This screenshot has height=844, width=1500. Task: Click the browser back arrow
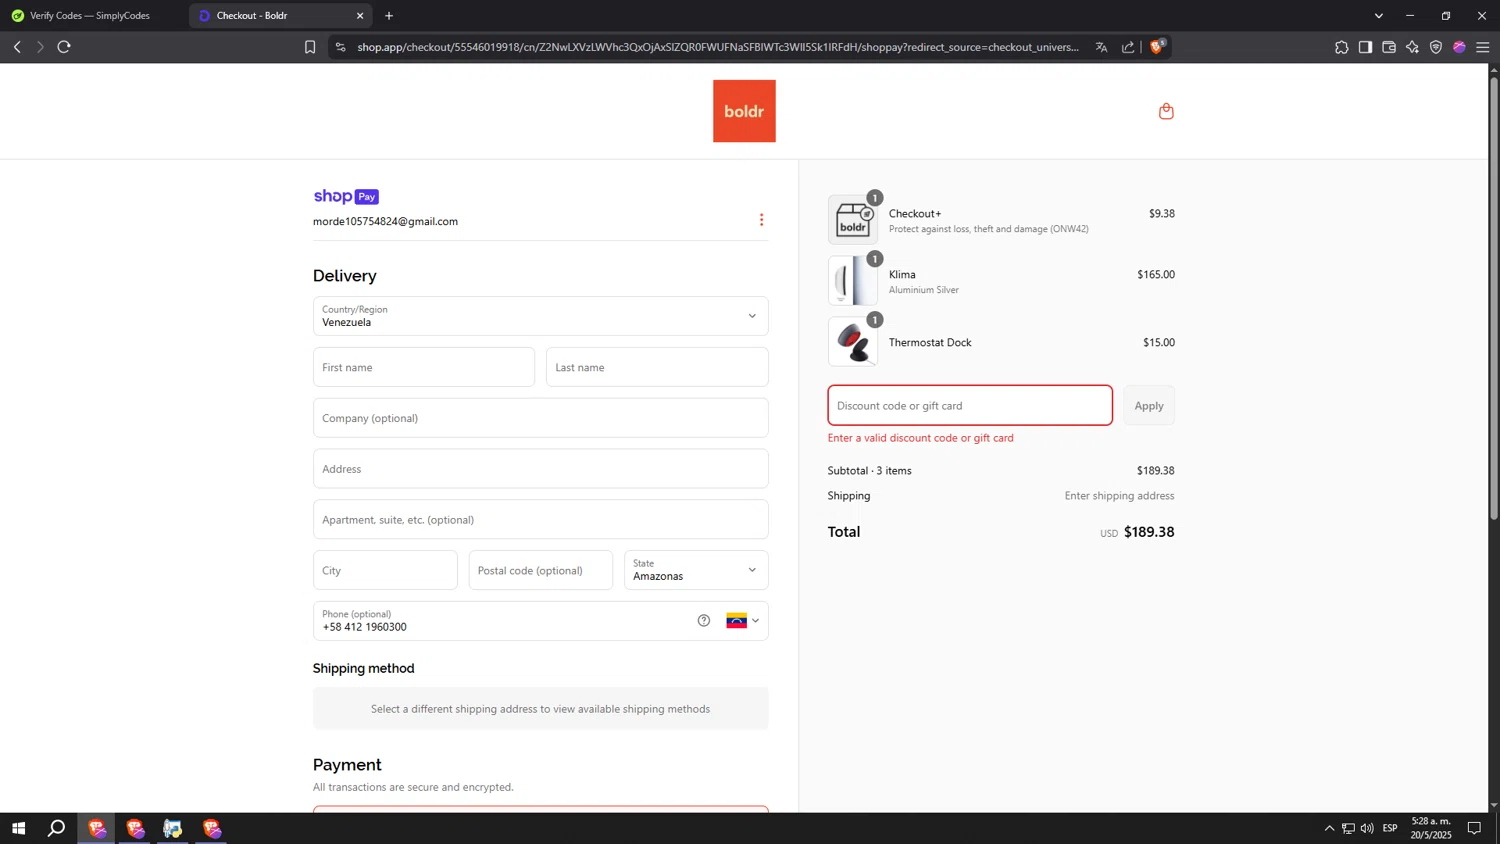coord(17,47)
